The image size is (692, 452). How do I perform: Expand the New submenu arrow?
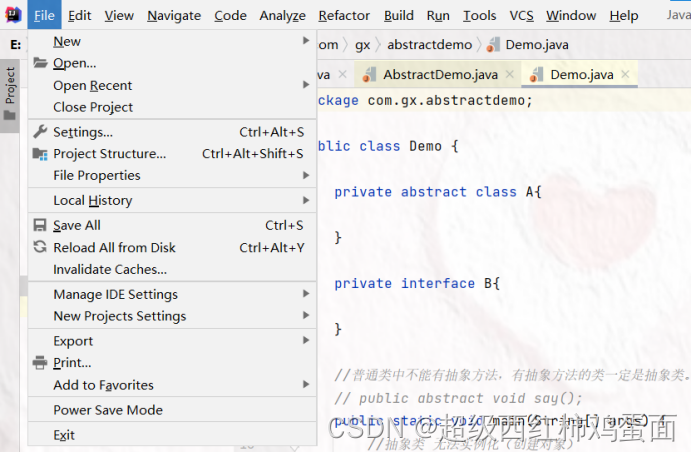click(306, 41)
